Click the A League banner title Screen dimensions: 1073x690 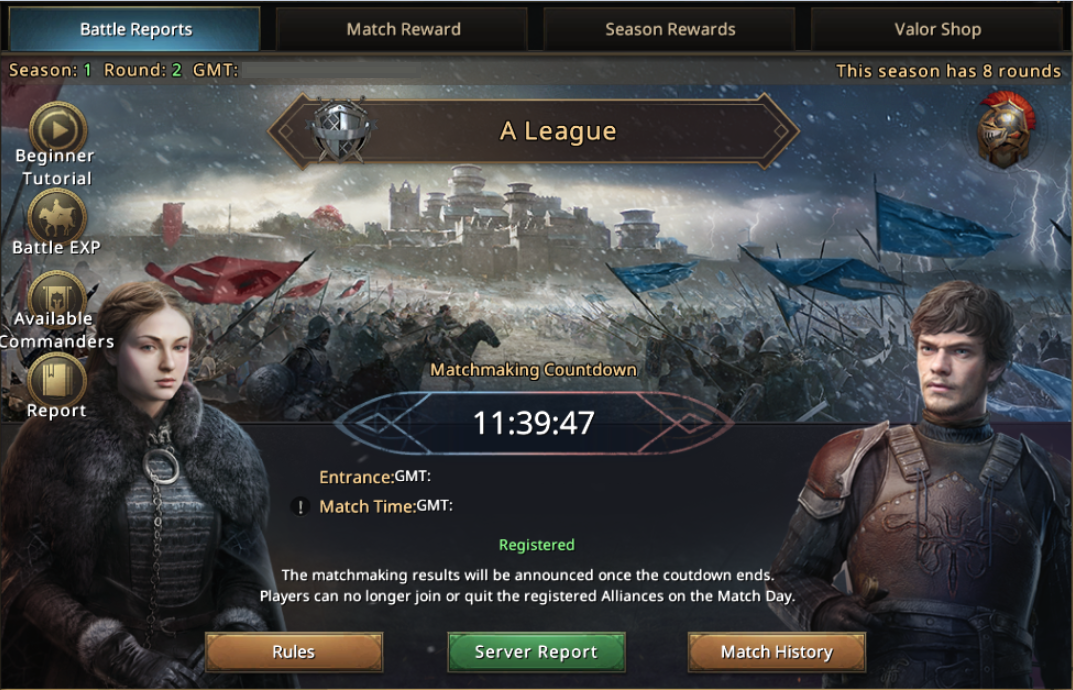(558, 131)
